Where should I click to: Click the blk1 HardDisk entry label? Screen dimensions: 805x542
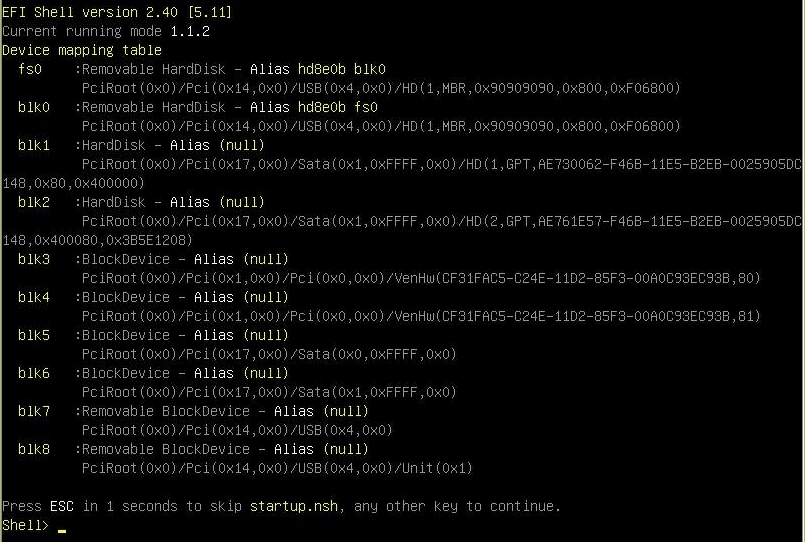(x=34, y=145)
